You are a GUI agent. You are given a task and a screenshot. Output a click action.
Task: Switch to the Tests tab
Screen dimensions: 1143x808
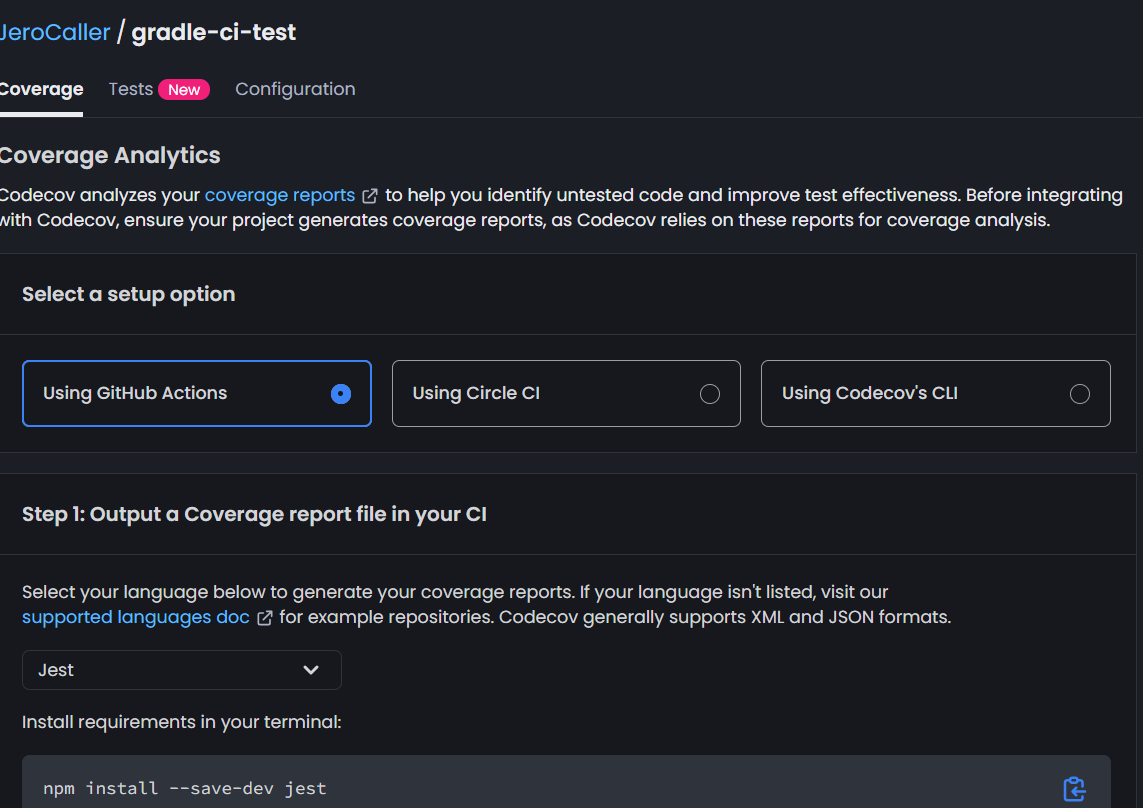pos(130,89)
